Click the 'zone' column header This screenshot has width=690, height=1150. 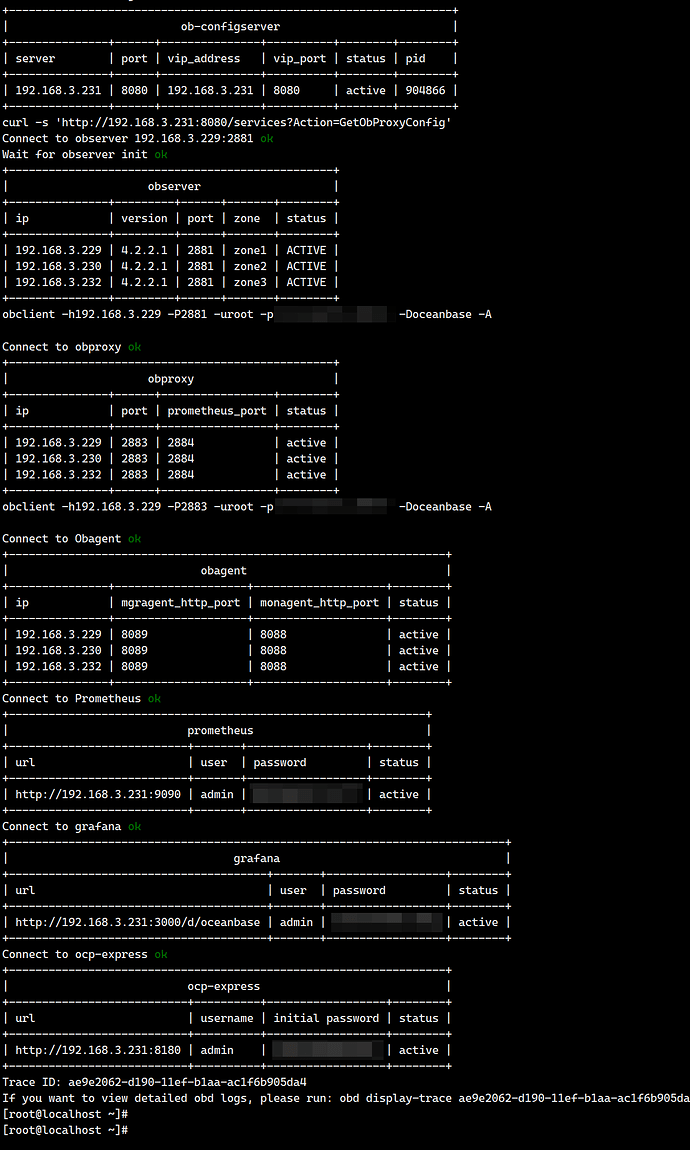pyautogui.click(x=246, y=218)
